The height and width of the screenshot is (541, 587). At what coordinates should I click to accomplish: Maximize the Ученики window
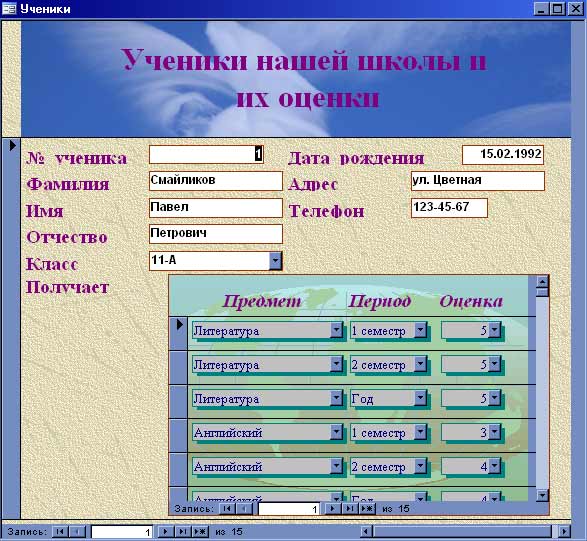[x=558, y=8]
